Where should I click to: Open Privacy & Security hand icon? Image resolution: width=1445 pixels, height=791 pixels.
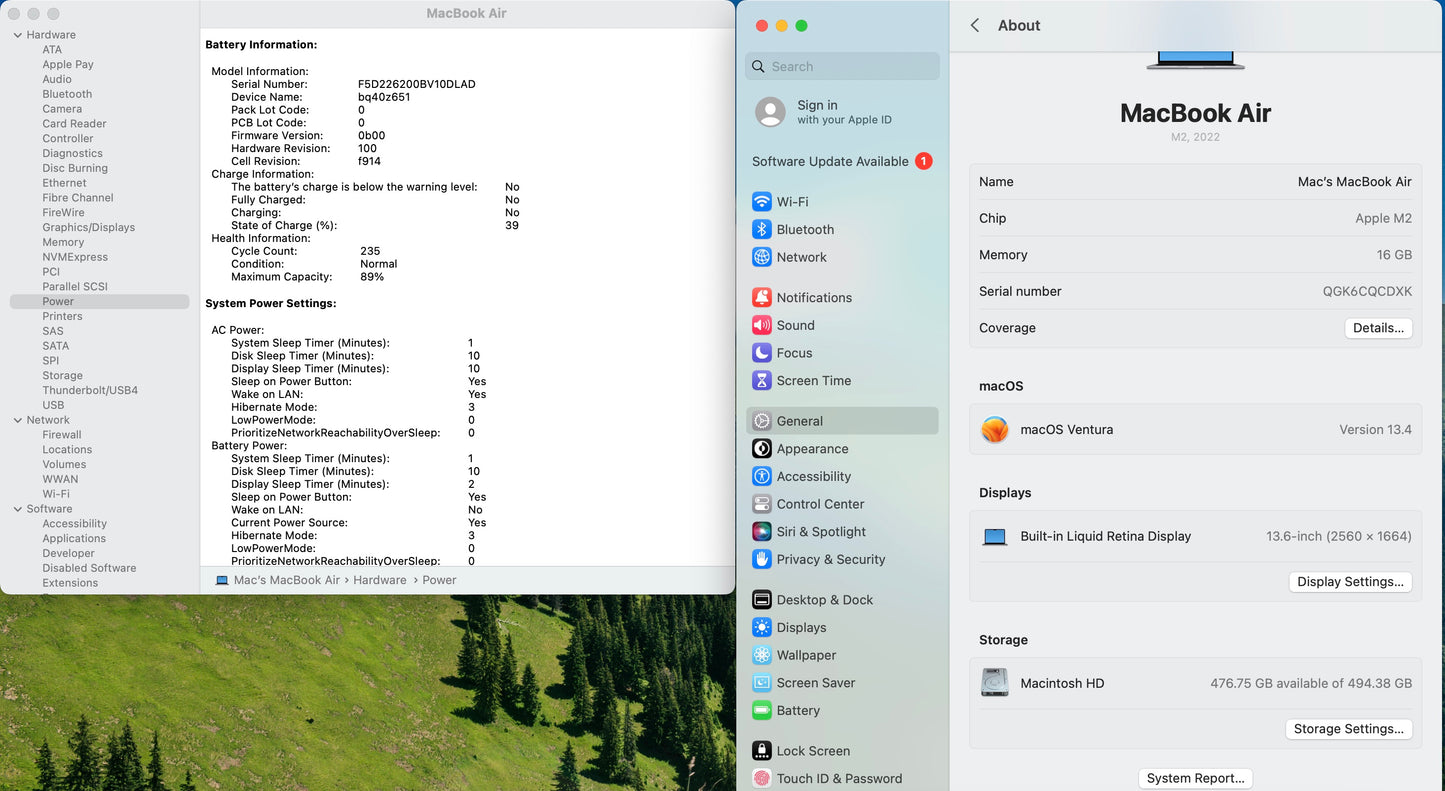(x=762, y=559)
